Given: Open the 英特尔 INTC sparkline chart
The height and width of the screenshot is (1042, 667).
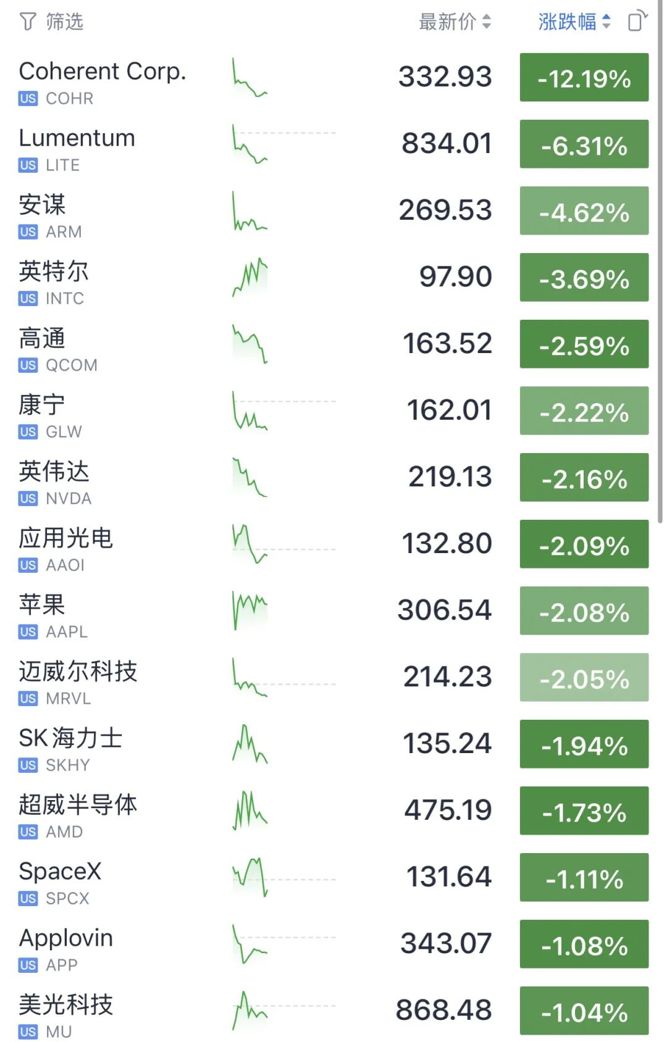Looking at the screenshot, I should [x=250, y=277].
